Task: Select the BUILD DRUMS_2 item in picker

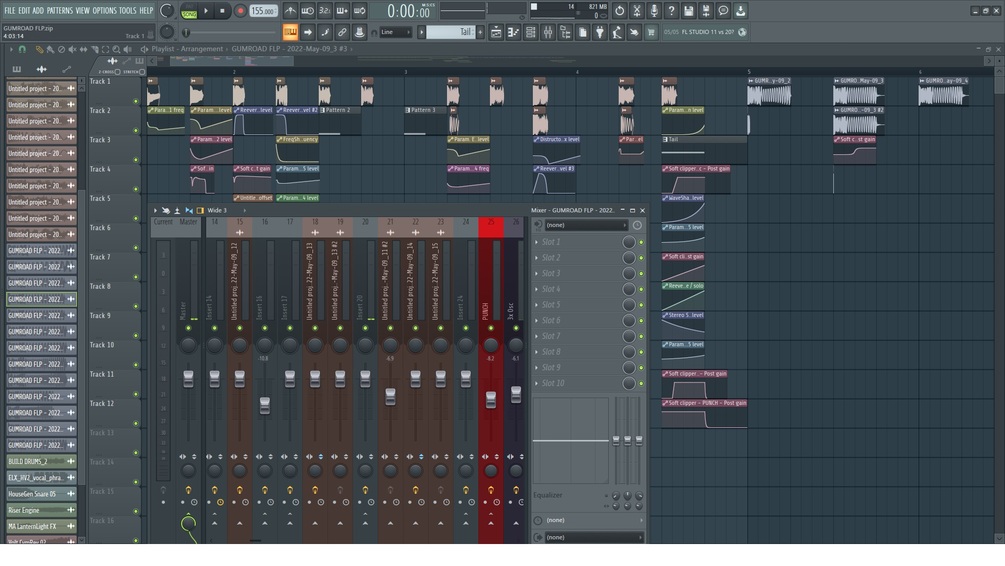Action: click(41, 462)
